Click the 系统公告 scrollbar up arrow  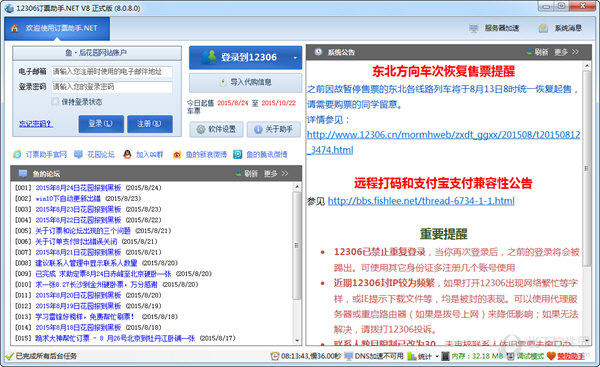587,67
